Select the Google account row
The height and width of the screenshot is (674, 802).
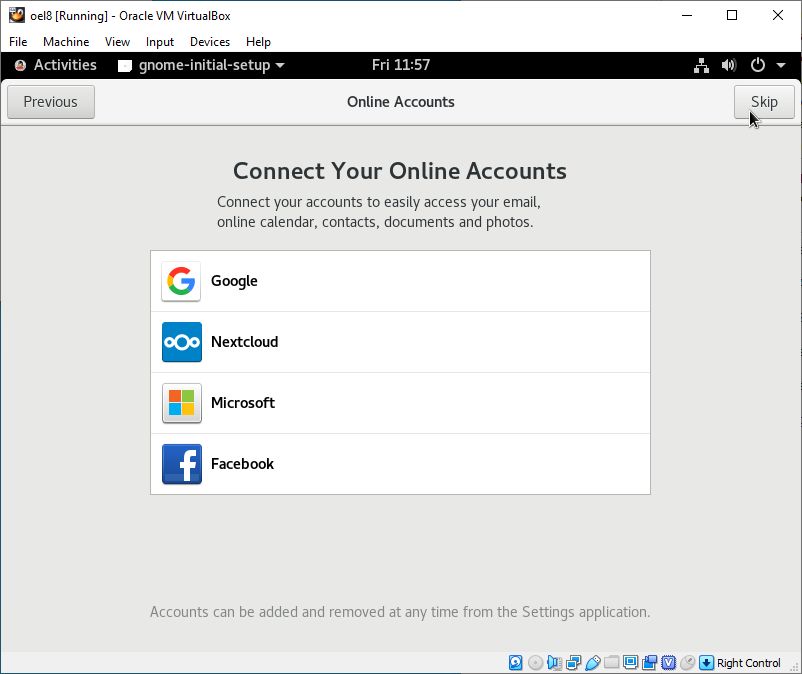point(400,281)
